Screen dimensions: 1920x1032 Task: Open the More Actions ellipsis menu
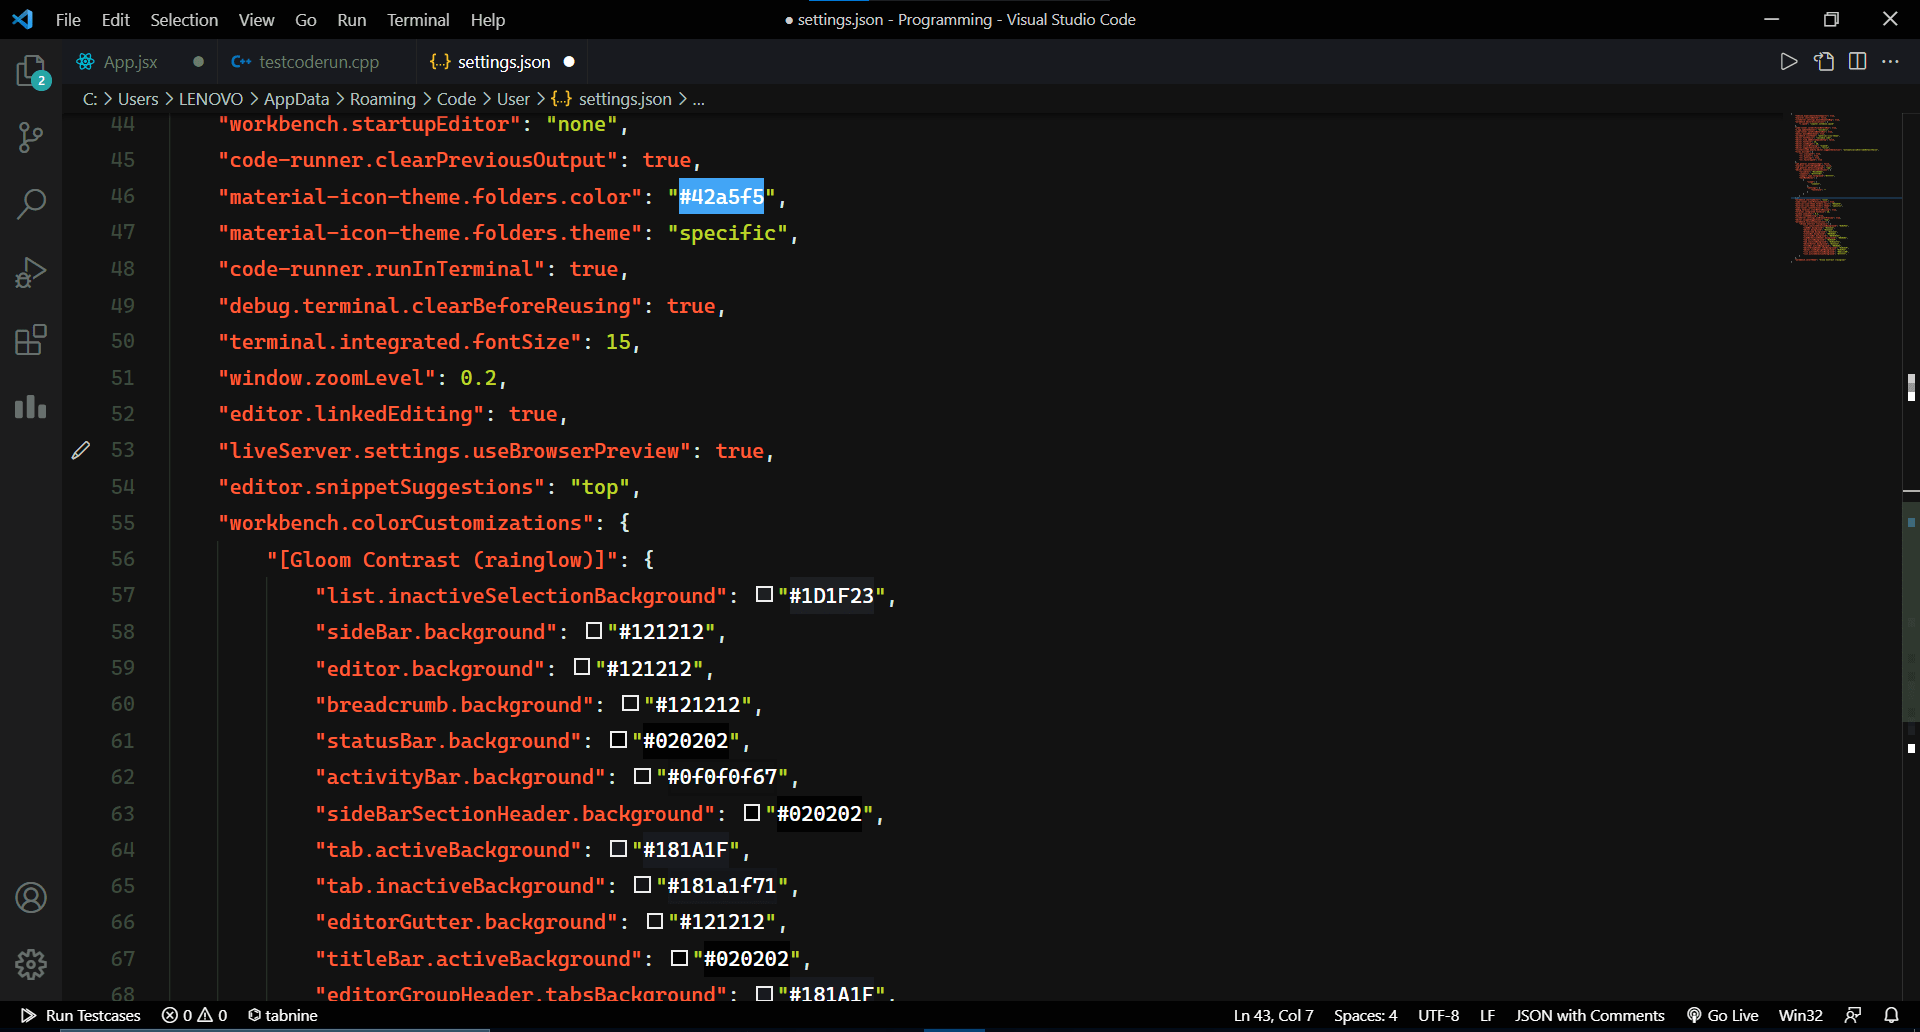1892,61
